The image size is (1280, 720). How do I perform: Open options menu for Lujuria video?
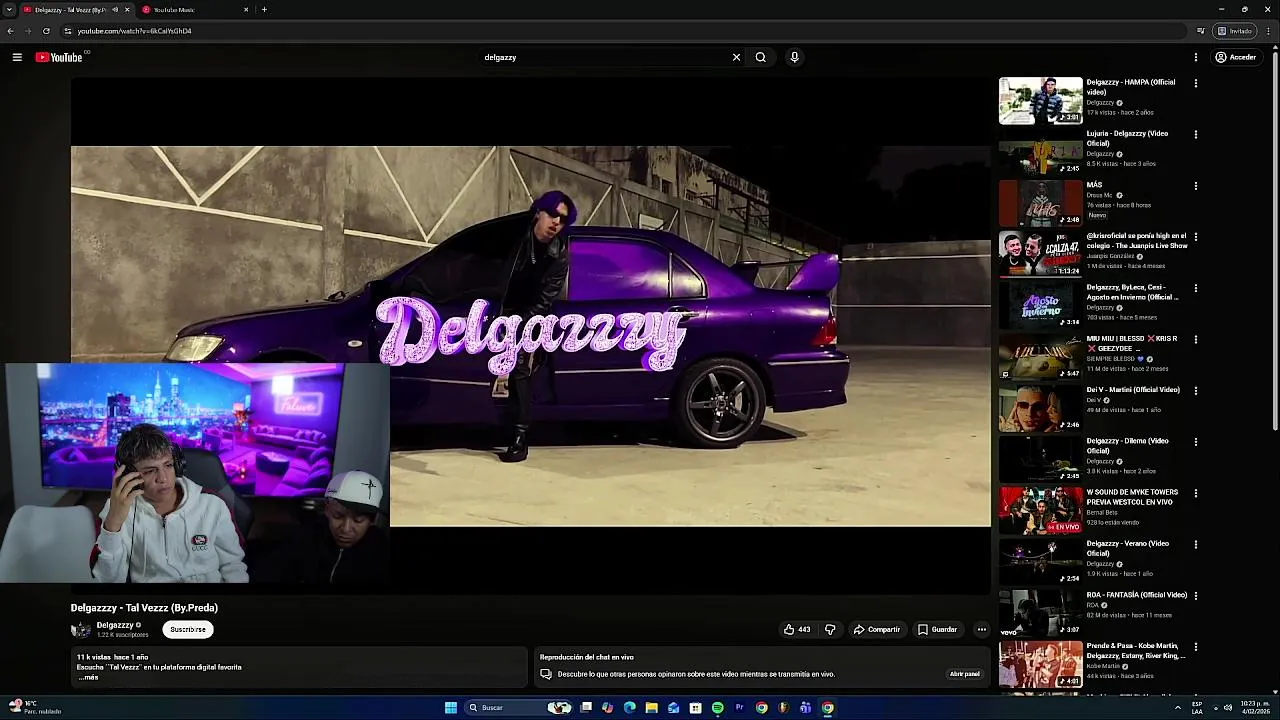click(x=1195, y=134)
